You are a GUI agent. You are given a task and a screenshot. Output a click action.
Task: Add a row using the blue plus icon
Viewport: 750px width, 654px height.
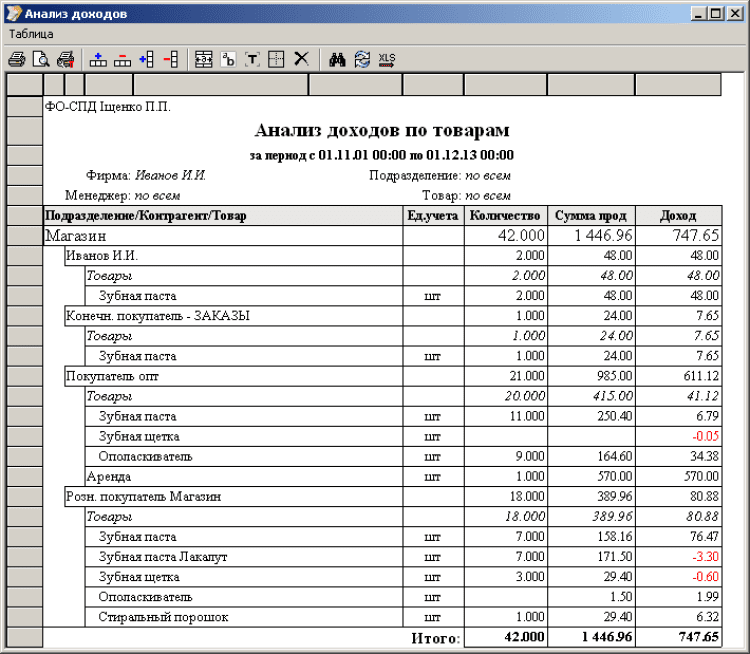[98, 60]
